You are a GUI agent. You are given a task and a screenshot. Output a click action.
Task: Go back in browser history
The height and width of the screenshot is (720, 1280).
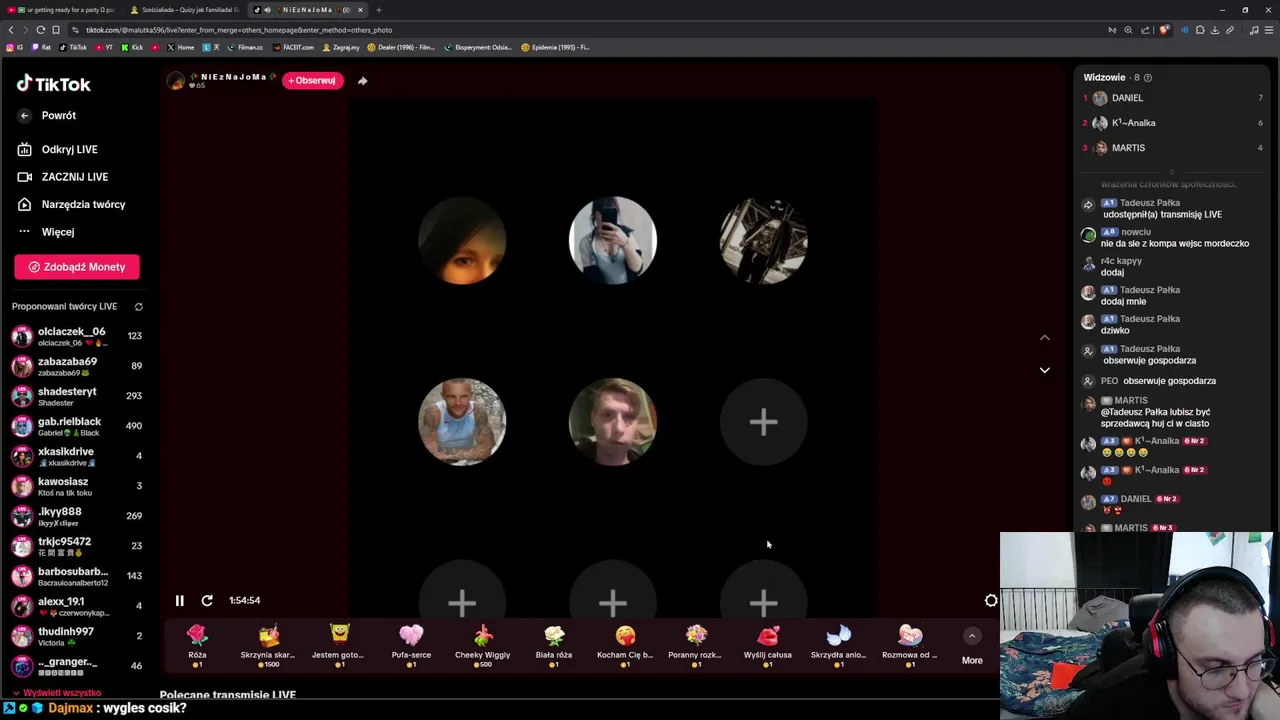pyautogui.click(x=11, y=30)
